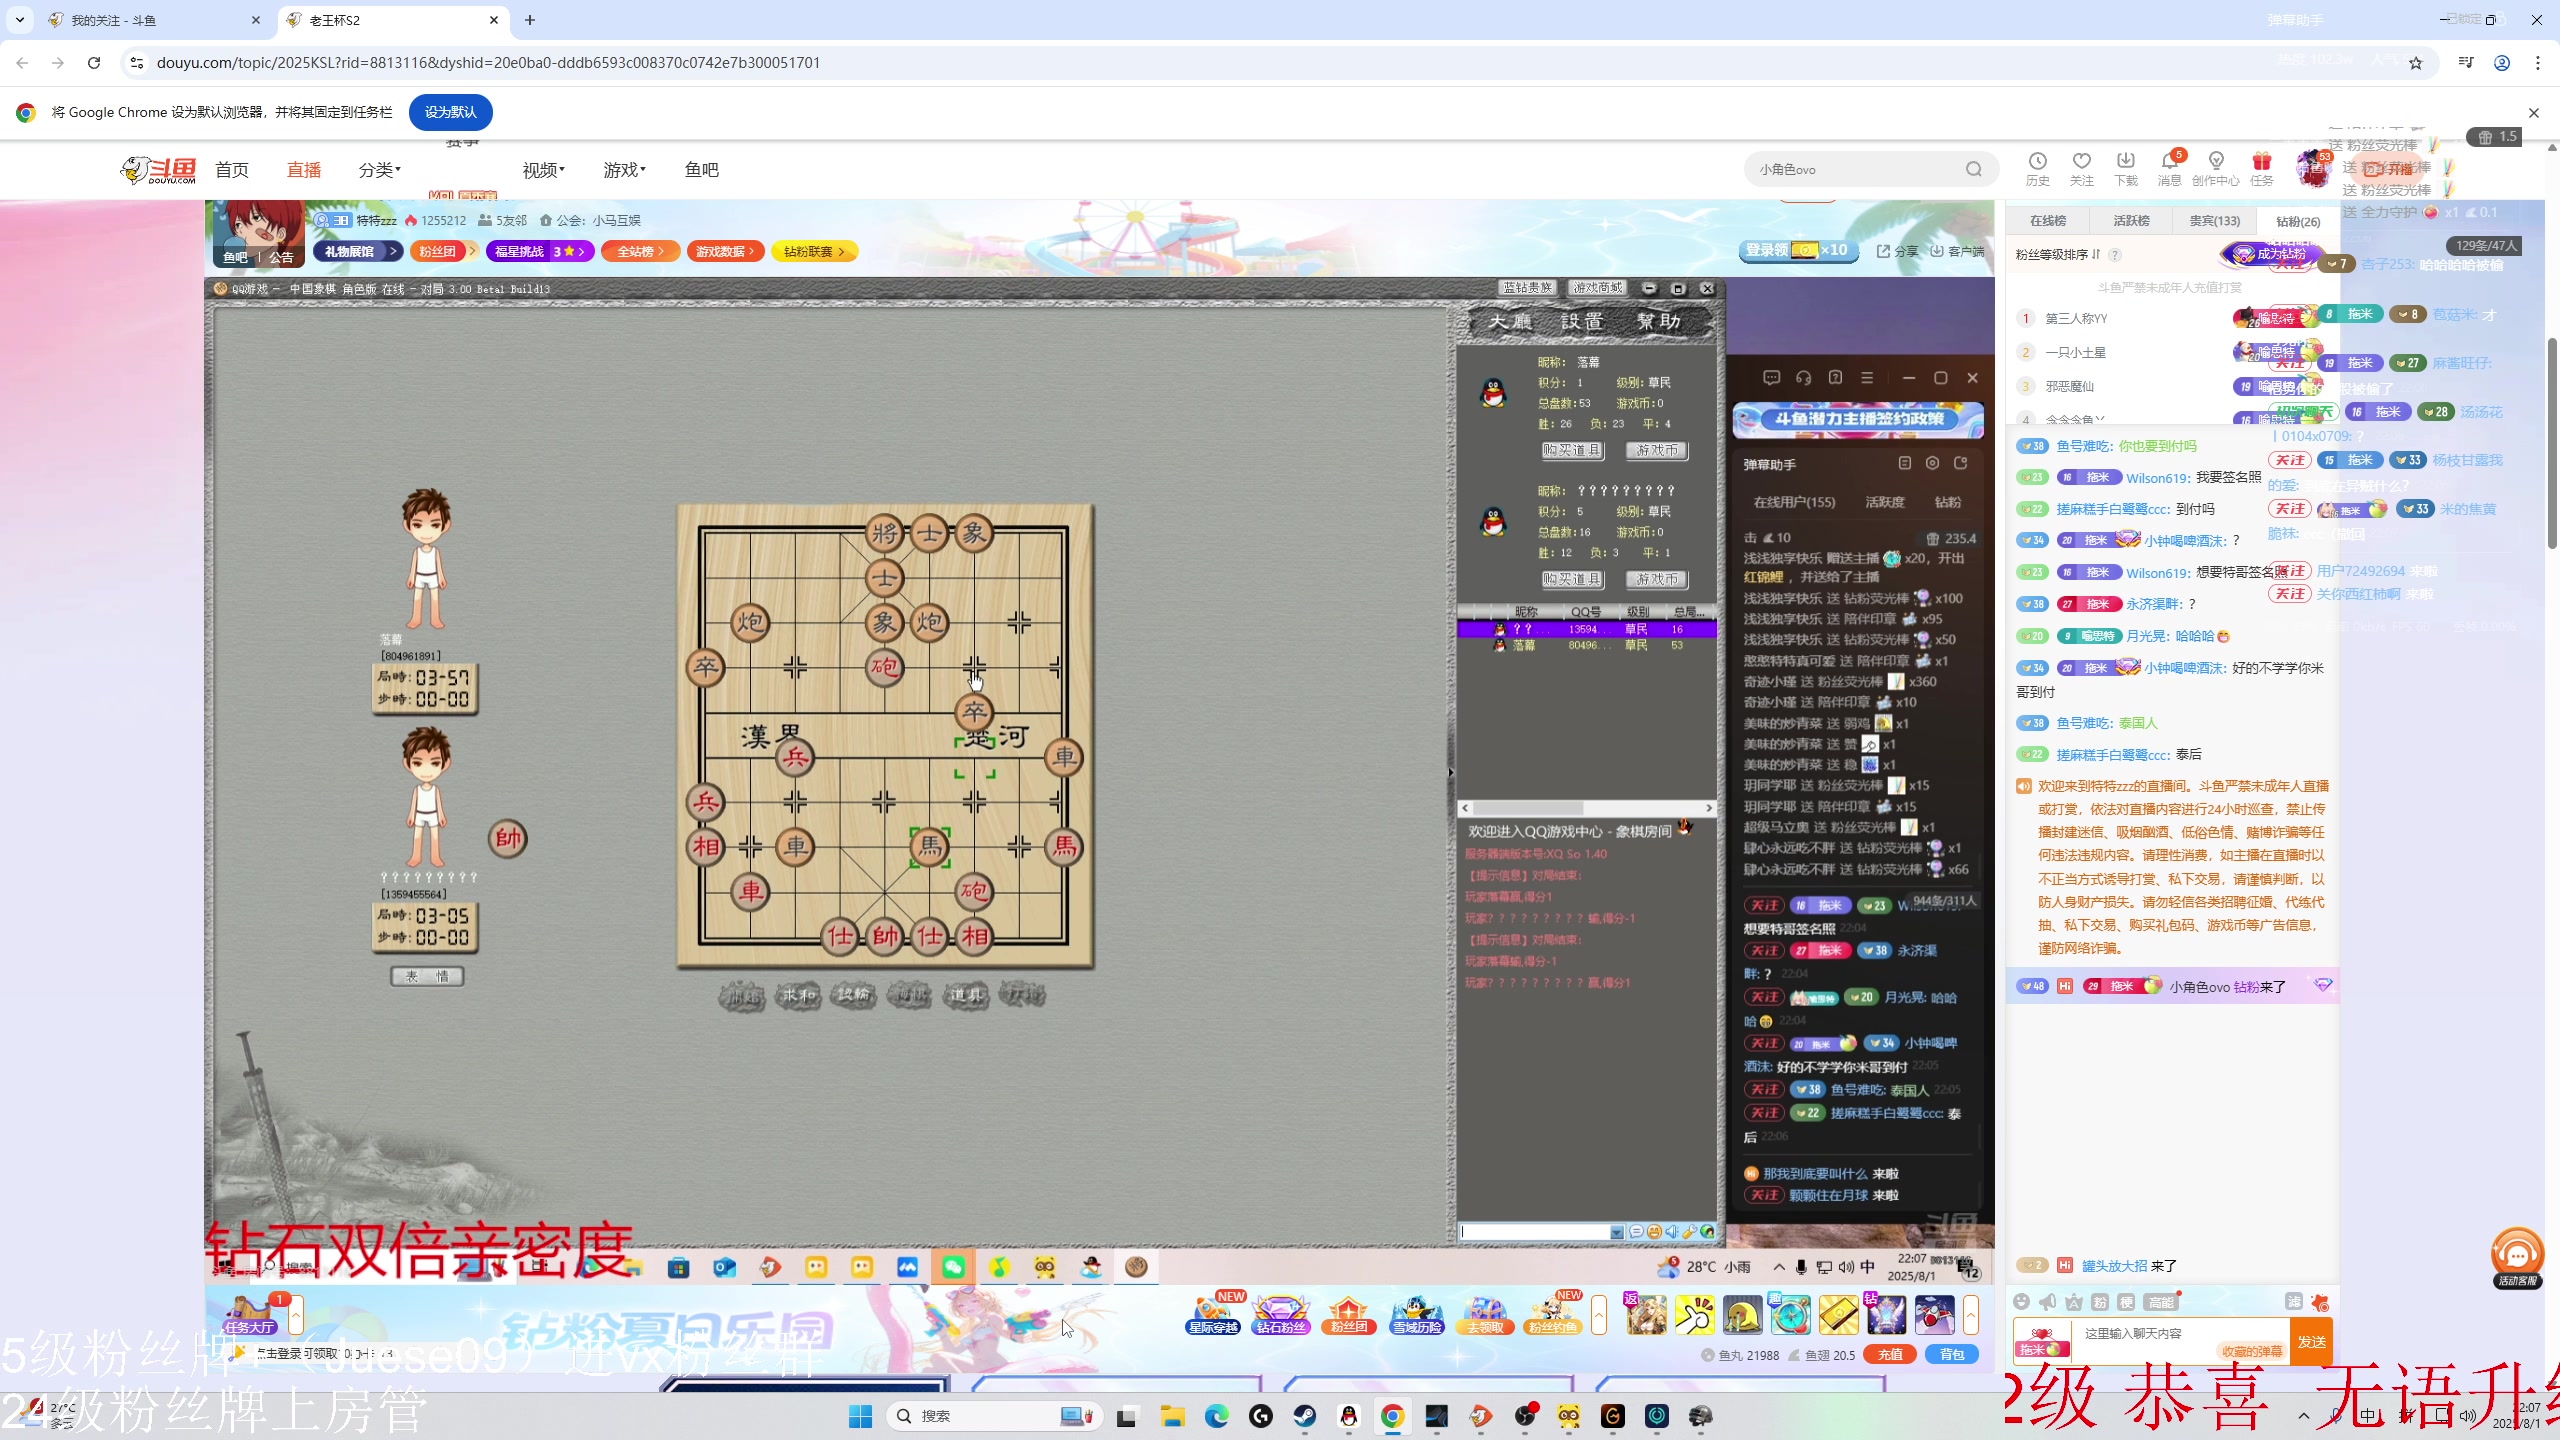2560x1440 pixels.
Task: Expand the 分类 dropdown in navigation
Action: [379, 170]
